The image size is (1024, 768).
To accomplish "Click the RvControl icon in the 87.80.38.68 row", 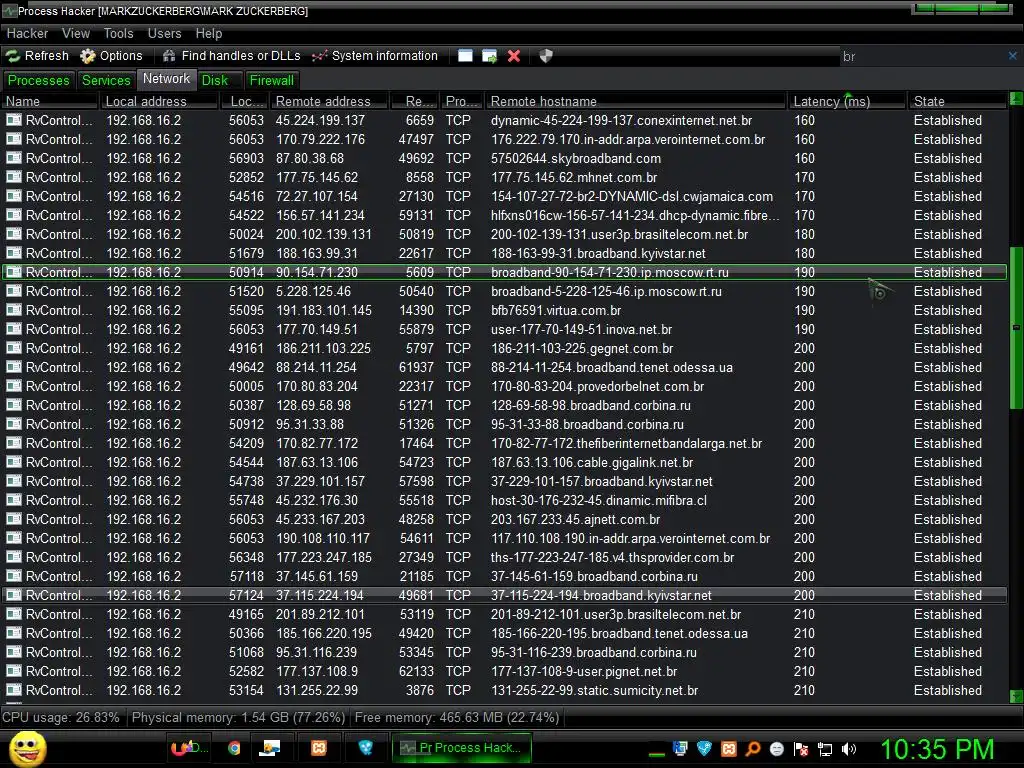I will 14,158.
